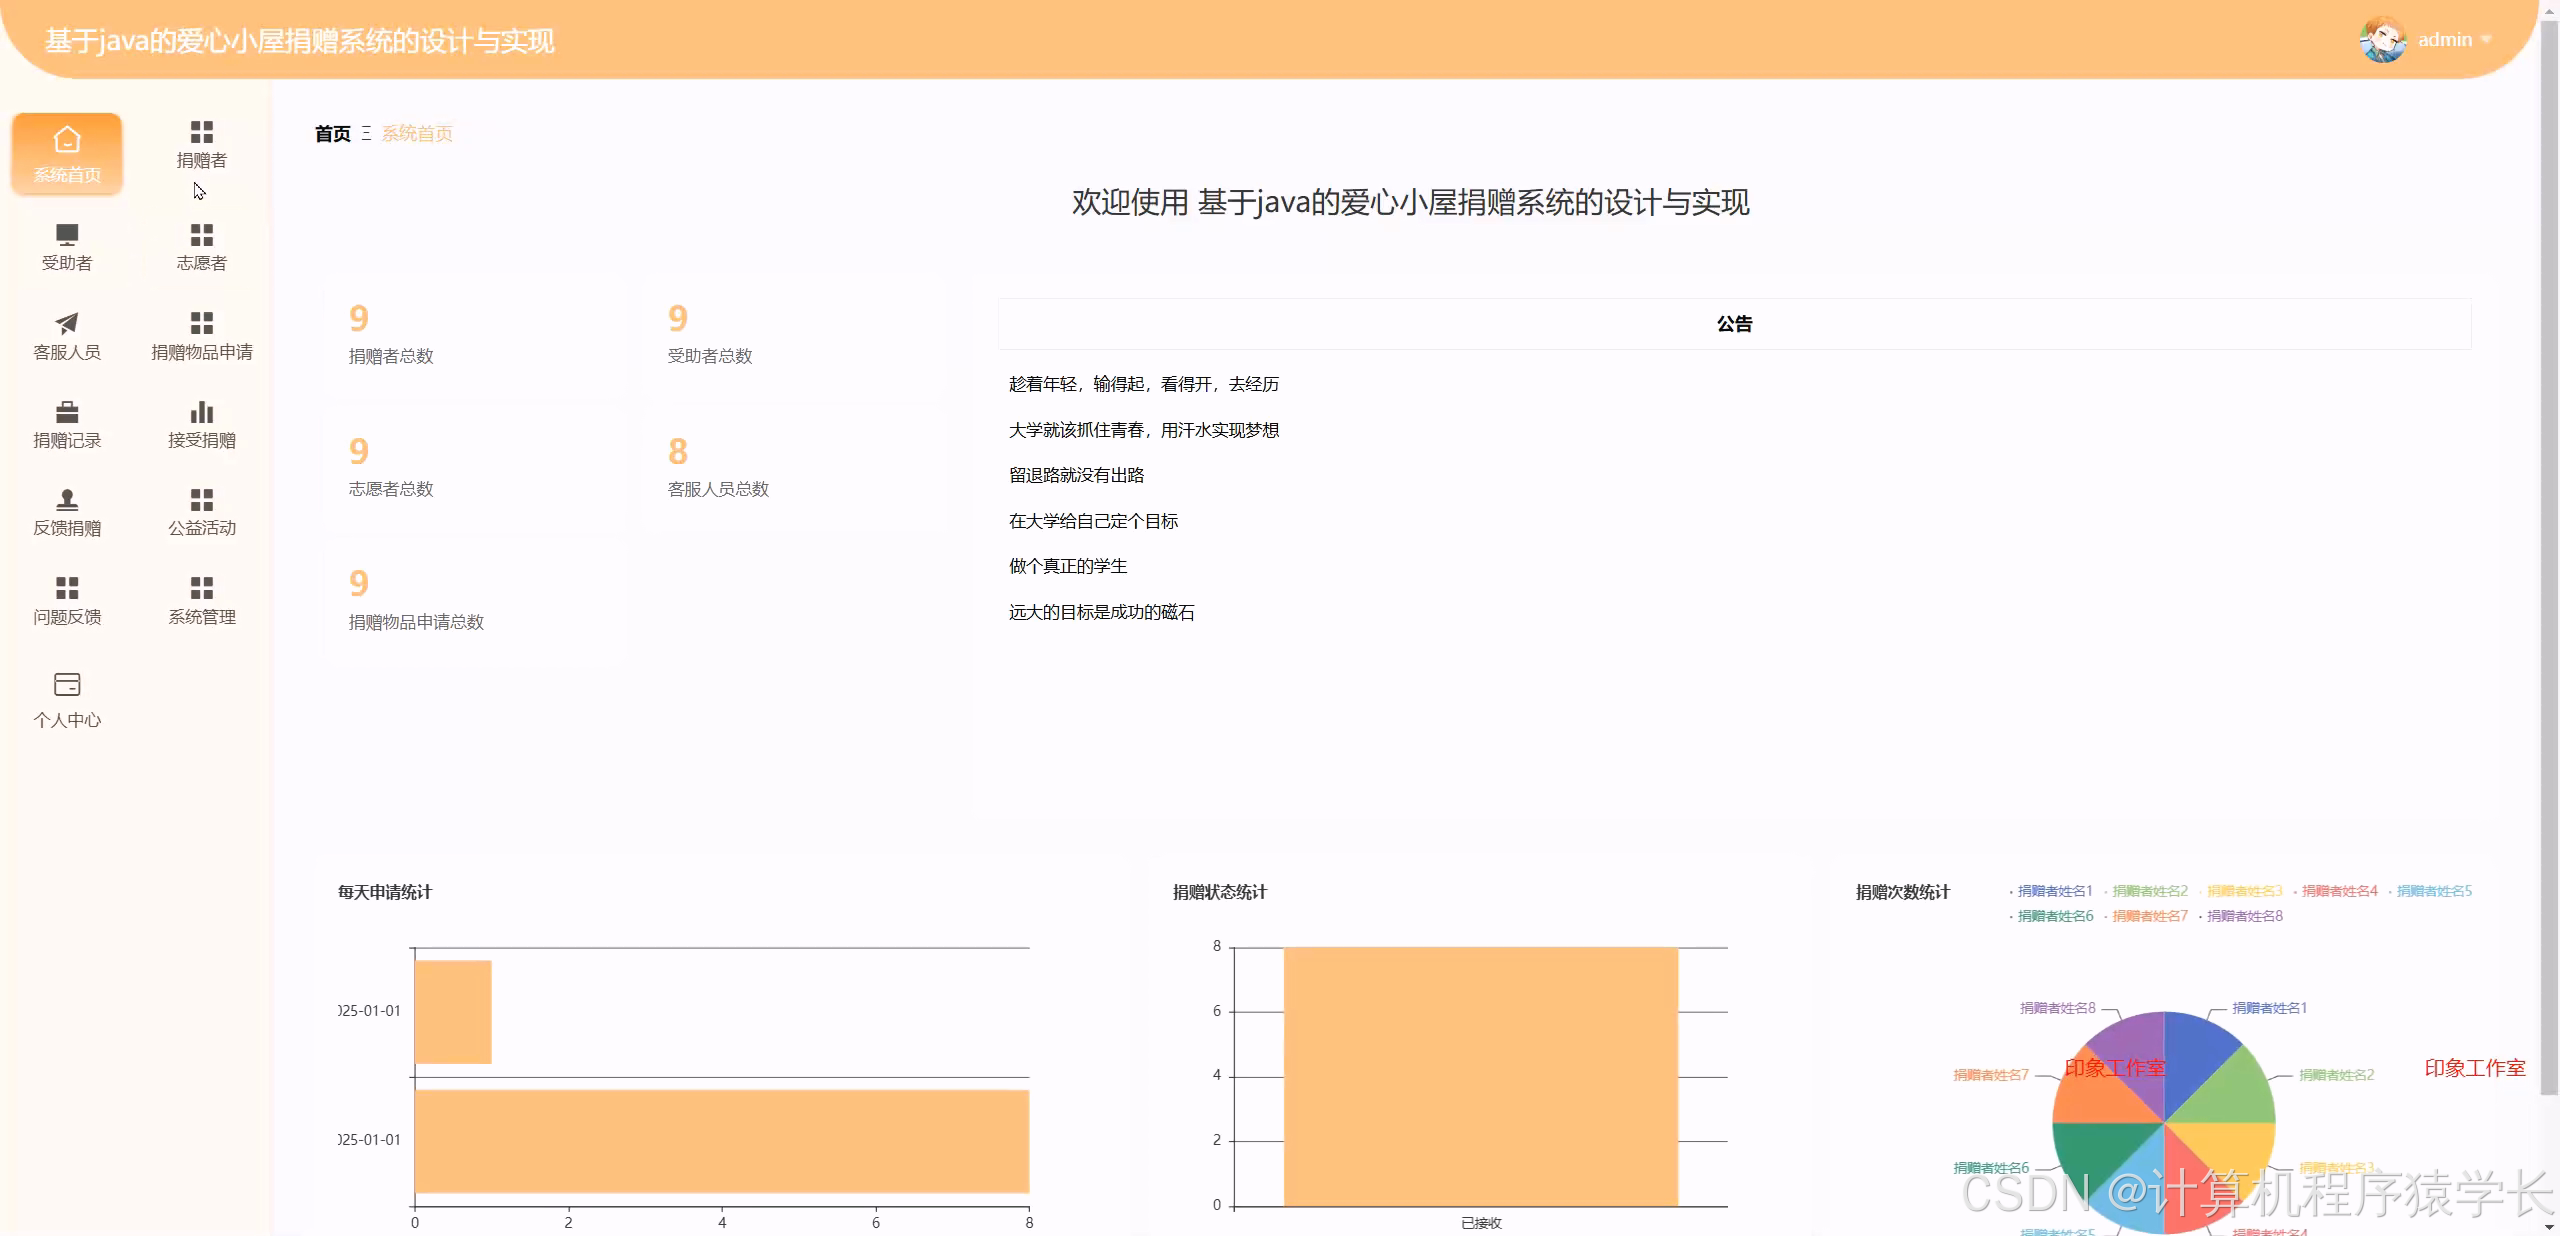2560x1236 pixels.
Task: Open the admin account dropdown
Action: click(x=2445, y=39)
